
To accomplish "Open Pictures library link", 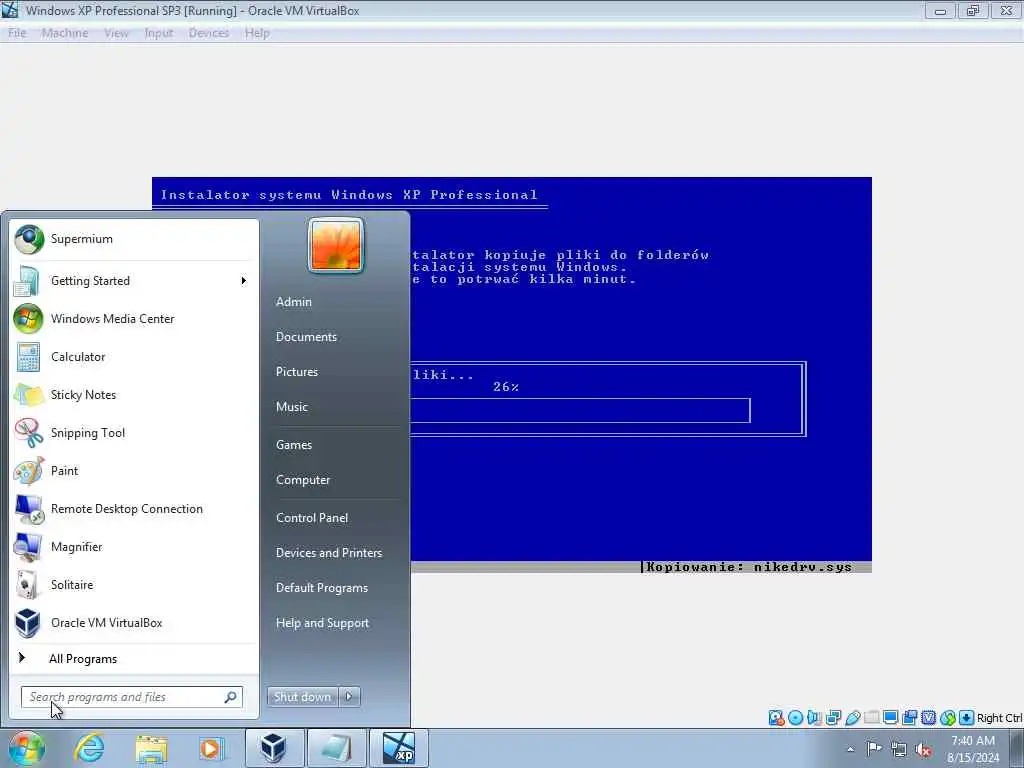I will click(297, 372).
